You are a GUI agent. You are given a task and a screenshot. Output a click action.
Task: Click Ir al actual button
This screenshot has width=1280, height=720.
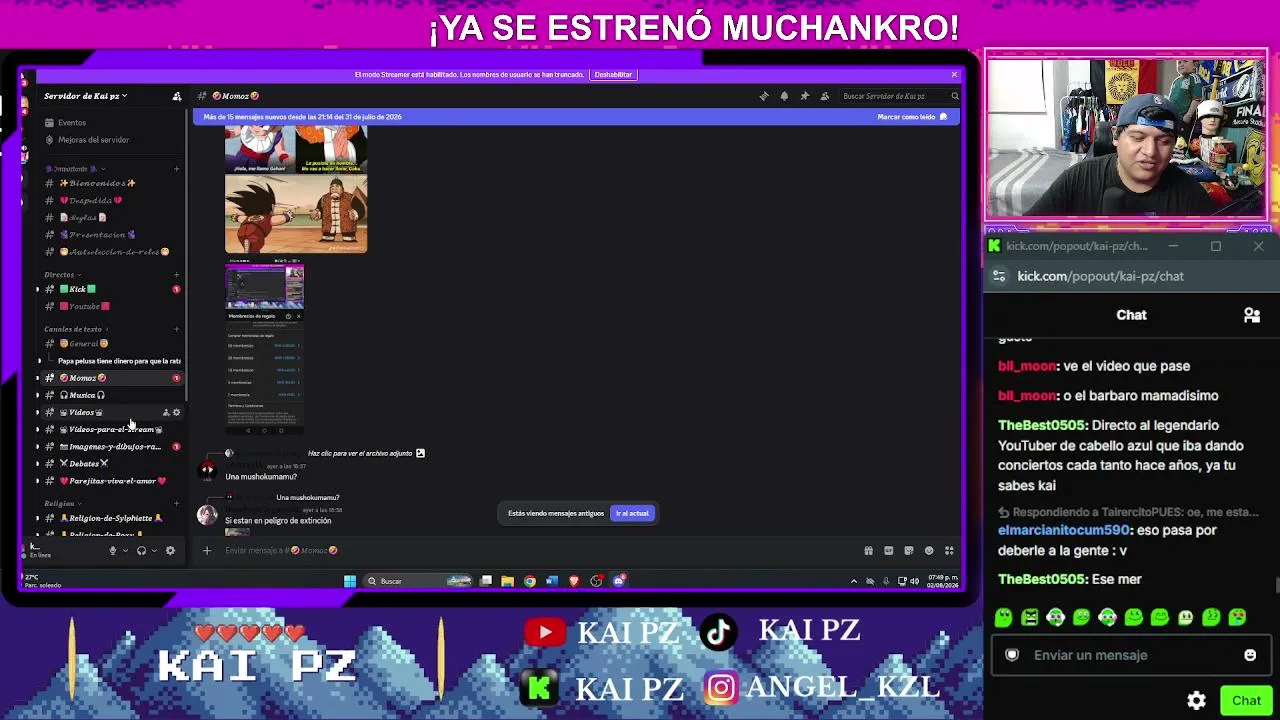click(632, 513)
